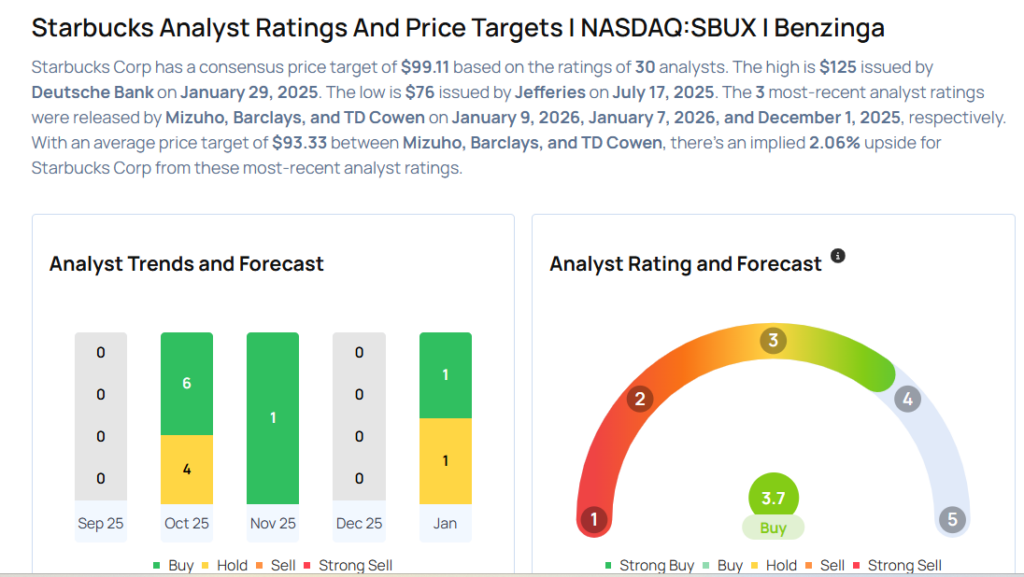
Task: Click the yellow Jan bar segment showing 1
Action: coord(445,461)
